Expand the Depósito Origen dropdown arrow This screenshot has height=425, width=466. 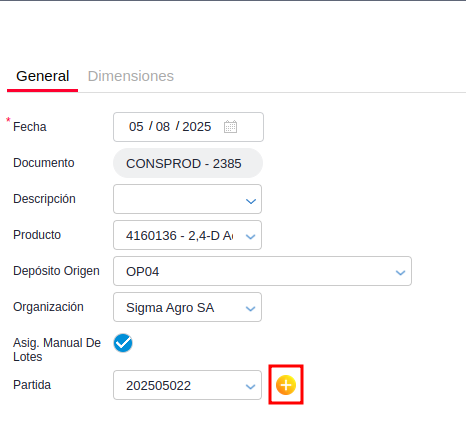click(x=400, y=273)
